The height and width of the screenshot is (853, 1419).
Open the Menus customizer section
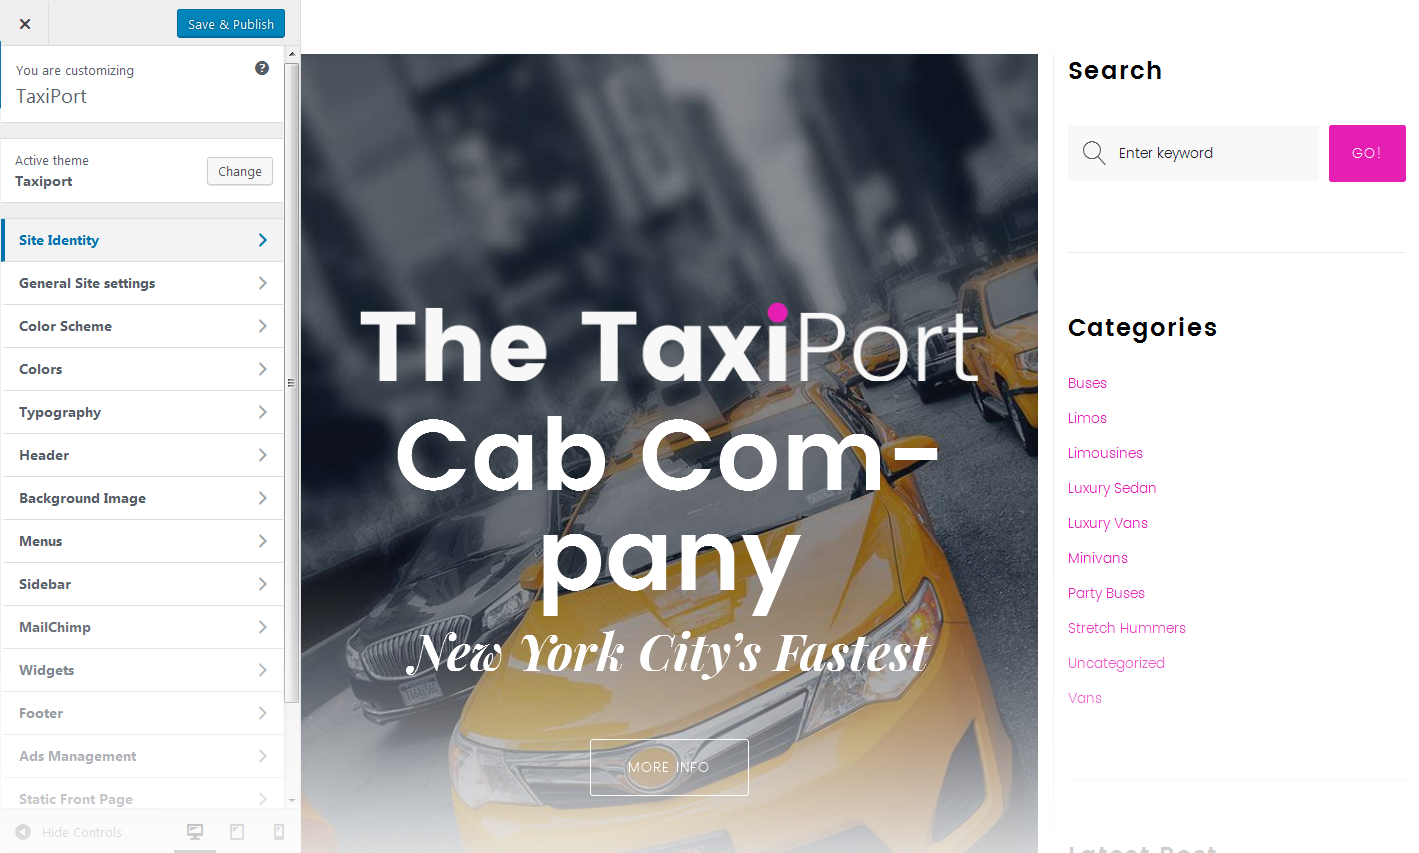142,541
